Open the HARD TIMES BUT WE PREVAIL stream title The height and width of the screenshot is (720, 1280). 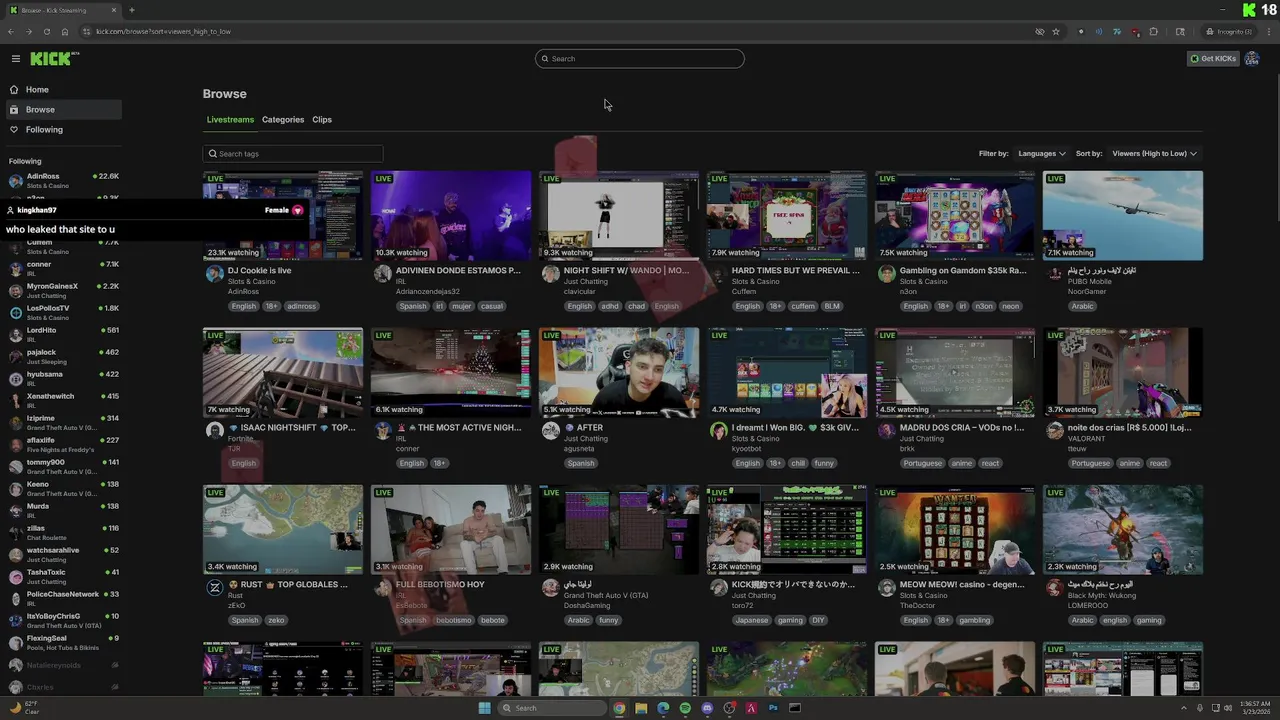pyautogui.click(x=795, y=271)
